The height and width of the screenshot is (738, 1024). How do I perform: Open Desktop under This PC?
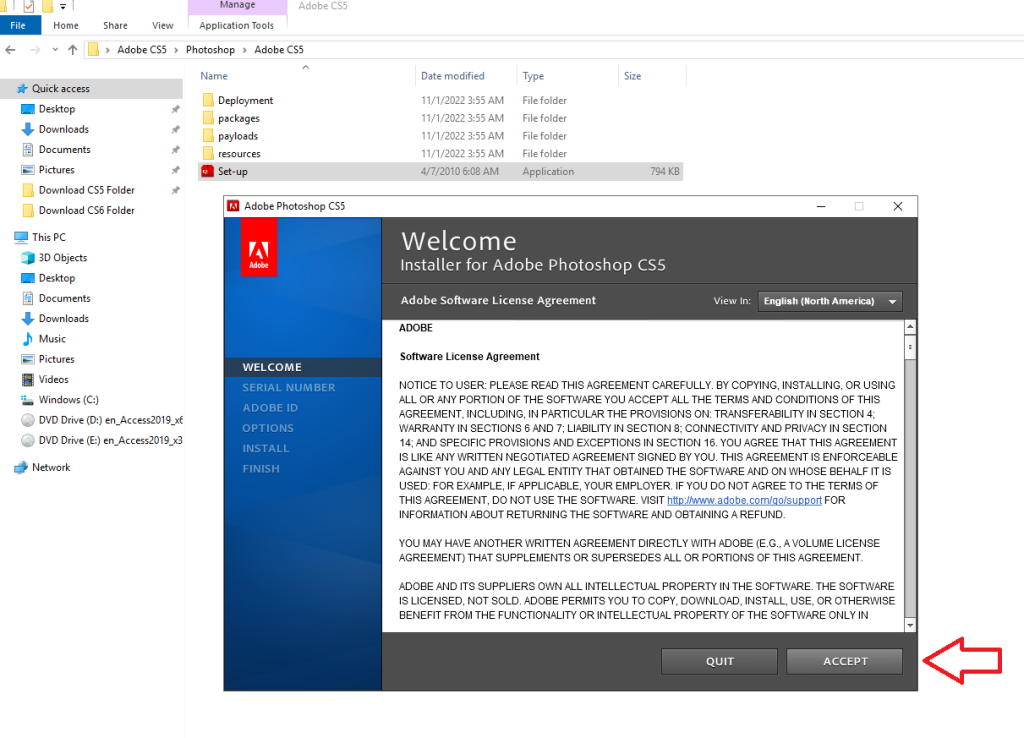pos(57,278)
